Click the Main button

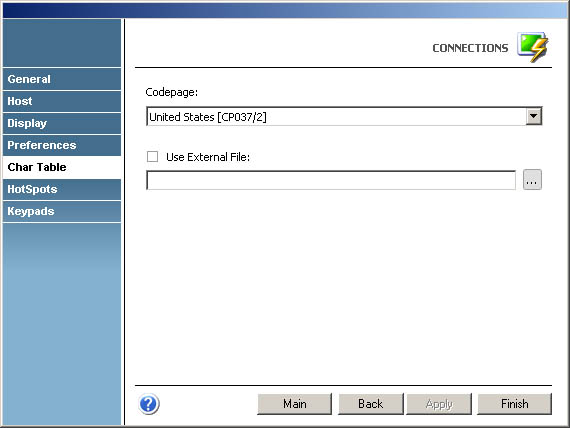[x=294, y=404]
